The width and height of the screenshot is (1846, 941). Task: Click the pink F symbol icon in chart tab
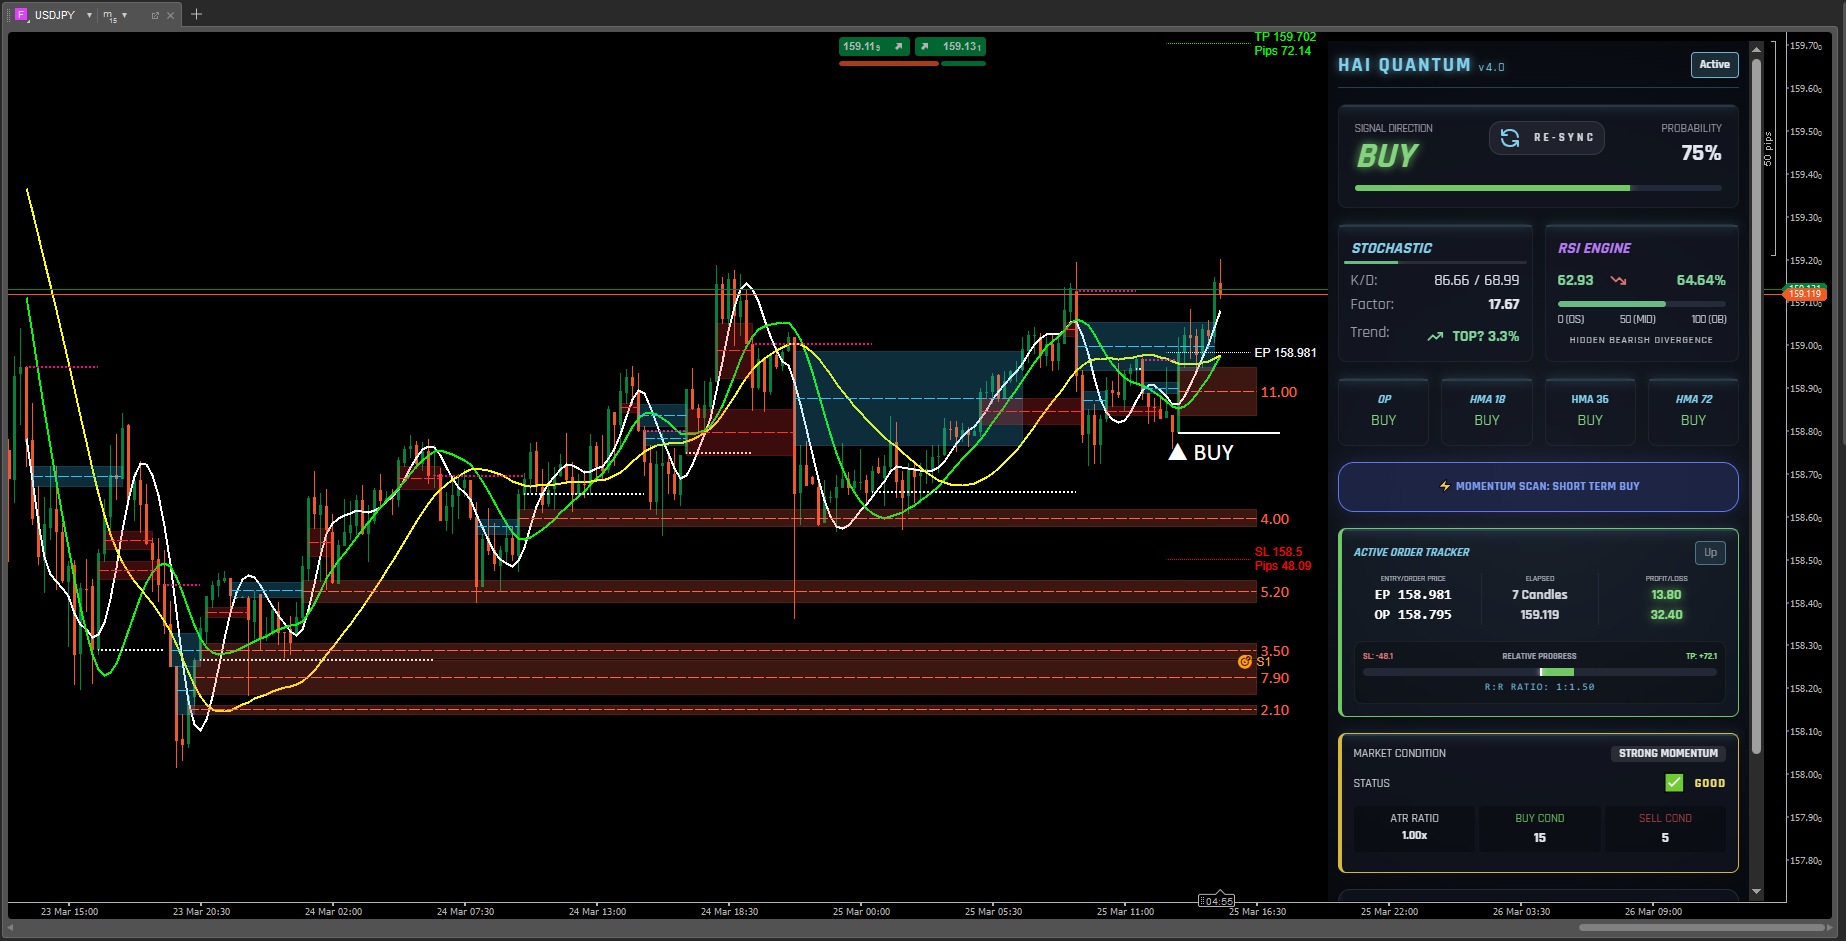click(21, 15)
